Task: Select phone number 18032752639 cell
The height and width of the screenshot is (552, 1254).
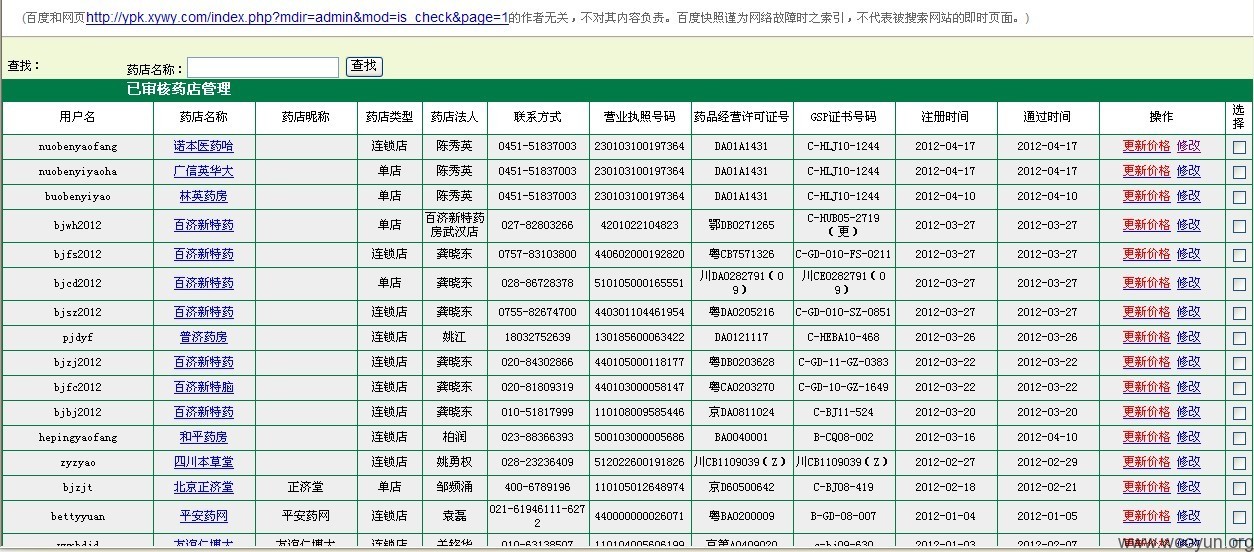Action: tap(536, 337)
